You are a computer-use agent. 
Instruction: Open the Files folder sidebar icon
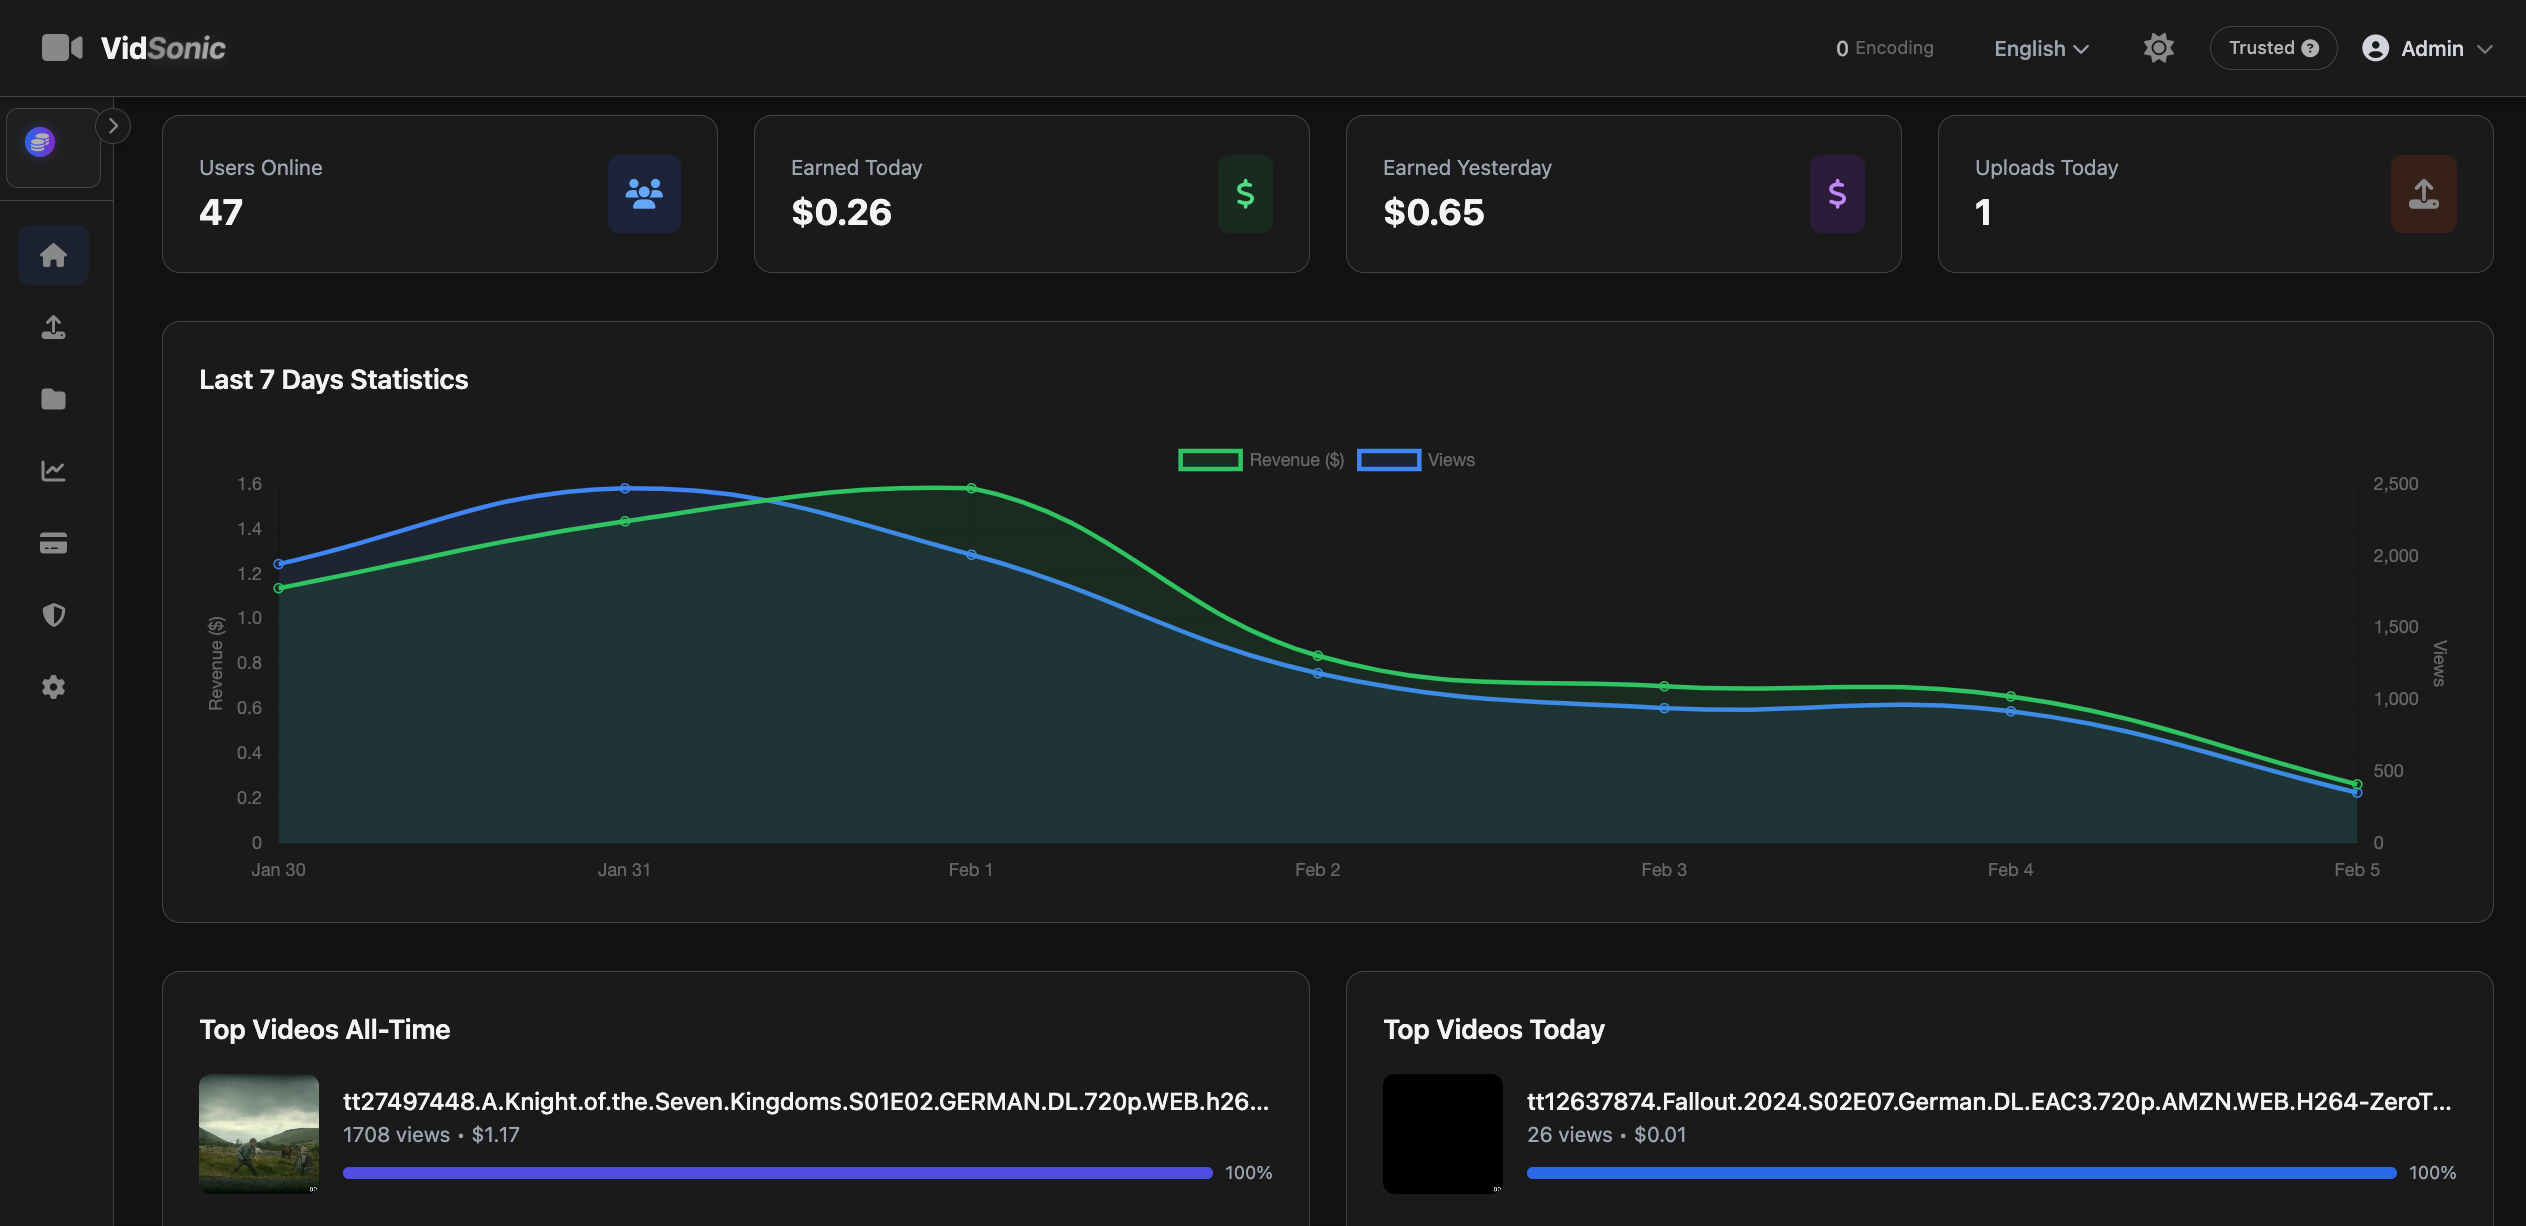(53, 399)
